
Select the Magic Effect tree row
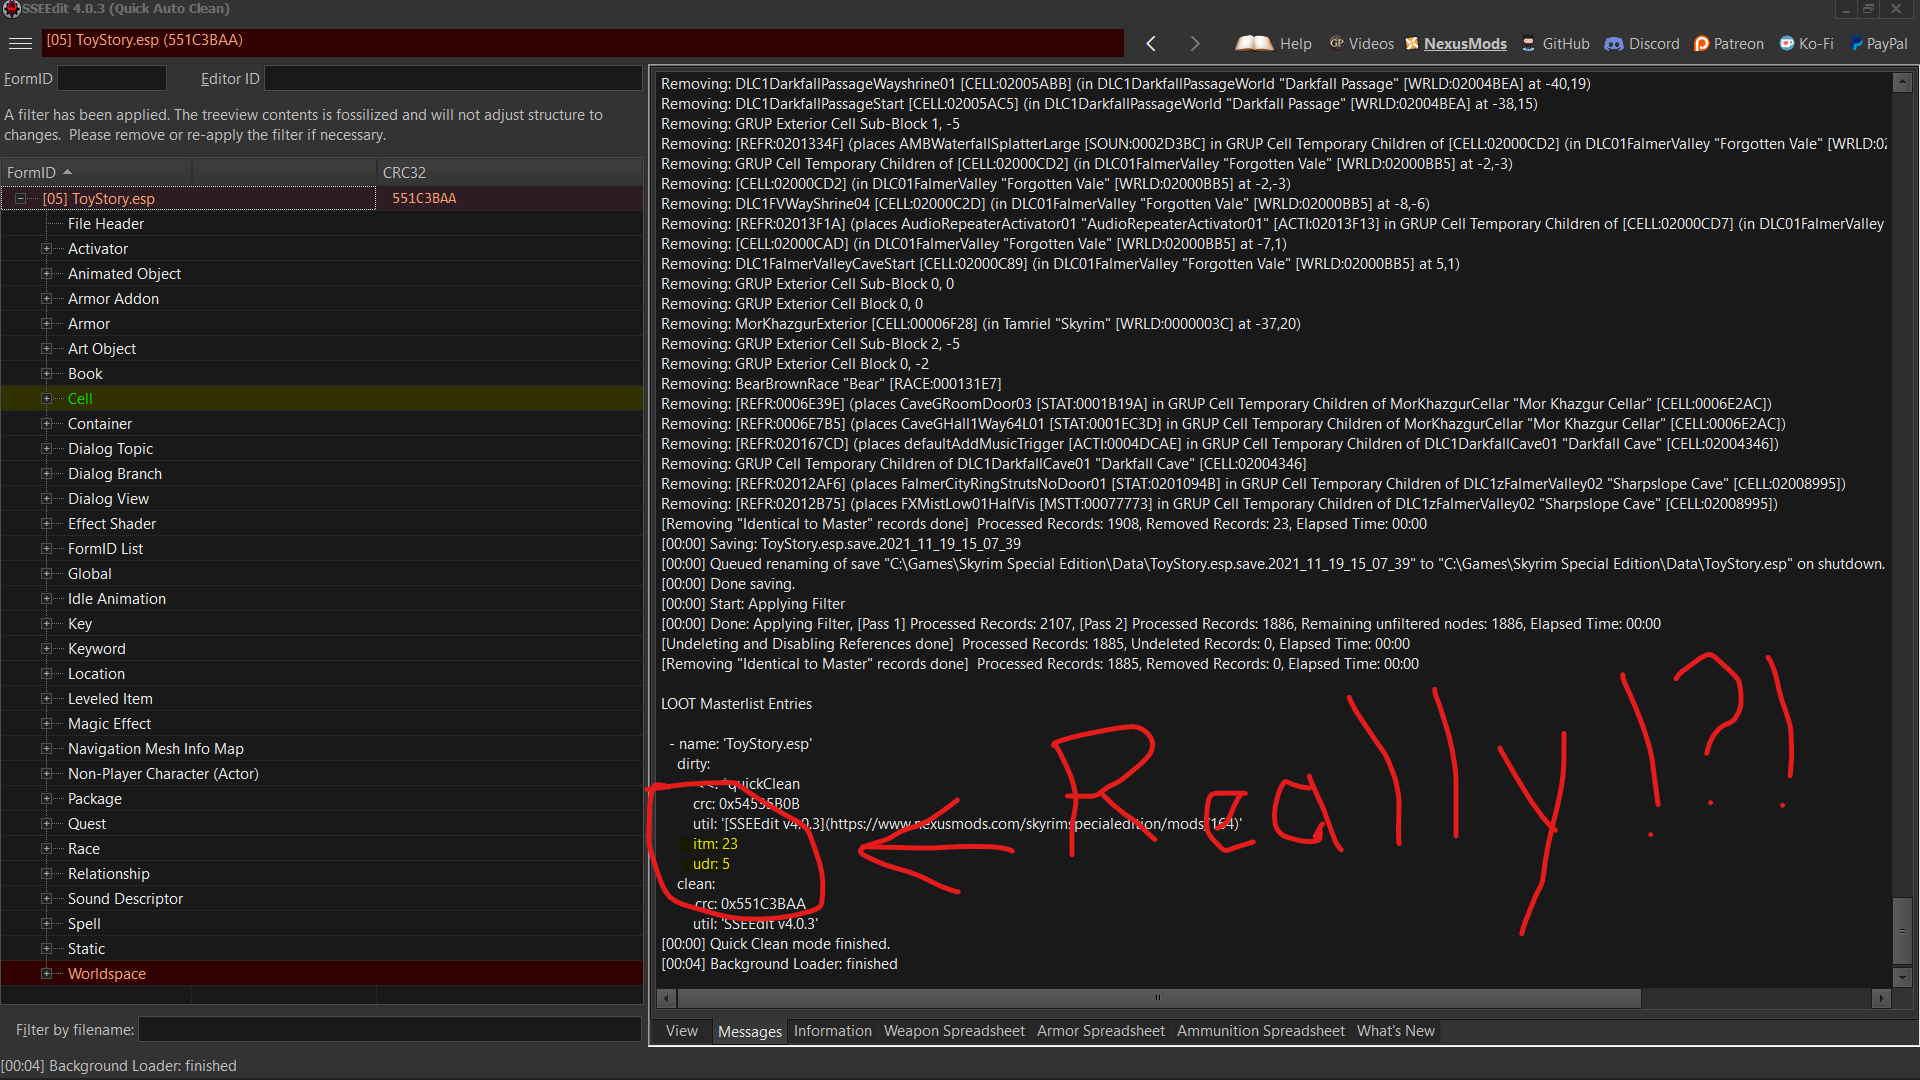coord(322,723)
